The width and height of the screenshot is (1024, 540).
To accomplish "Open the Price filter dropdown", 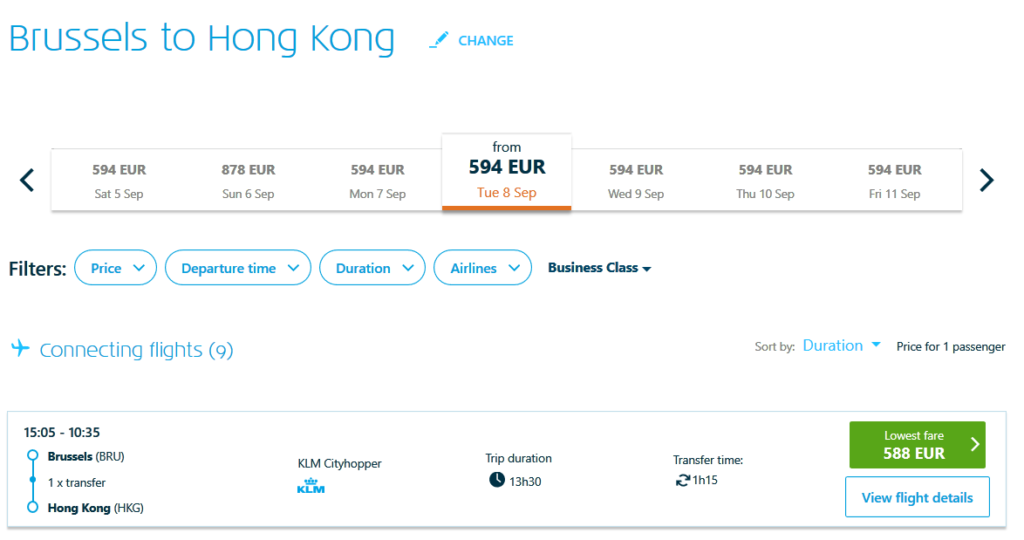I will 116,268.
